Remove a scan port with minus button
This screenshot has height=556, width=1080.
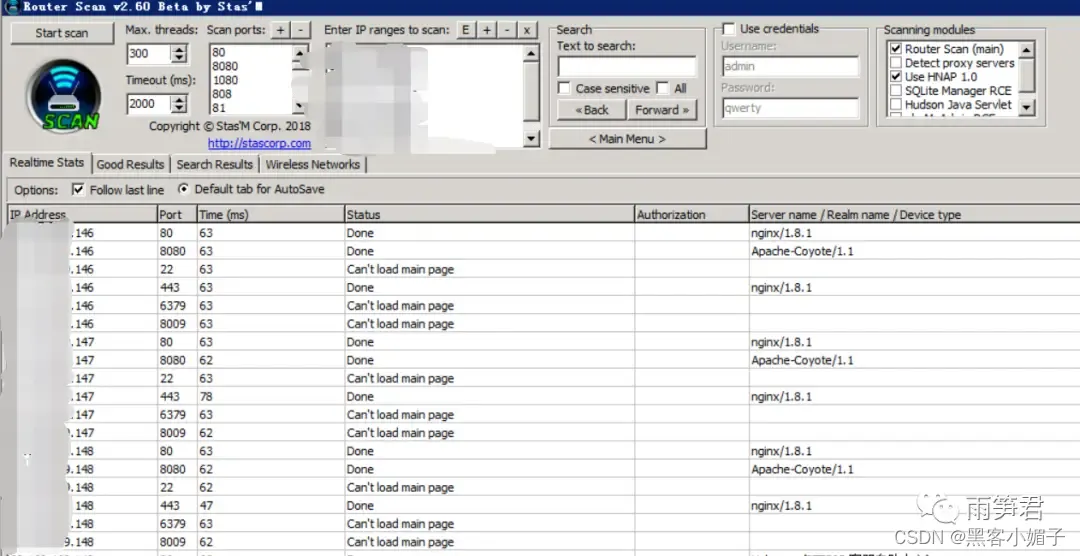[x=300, y=30]
